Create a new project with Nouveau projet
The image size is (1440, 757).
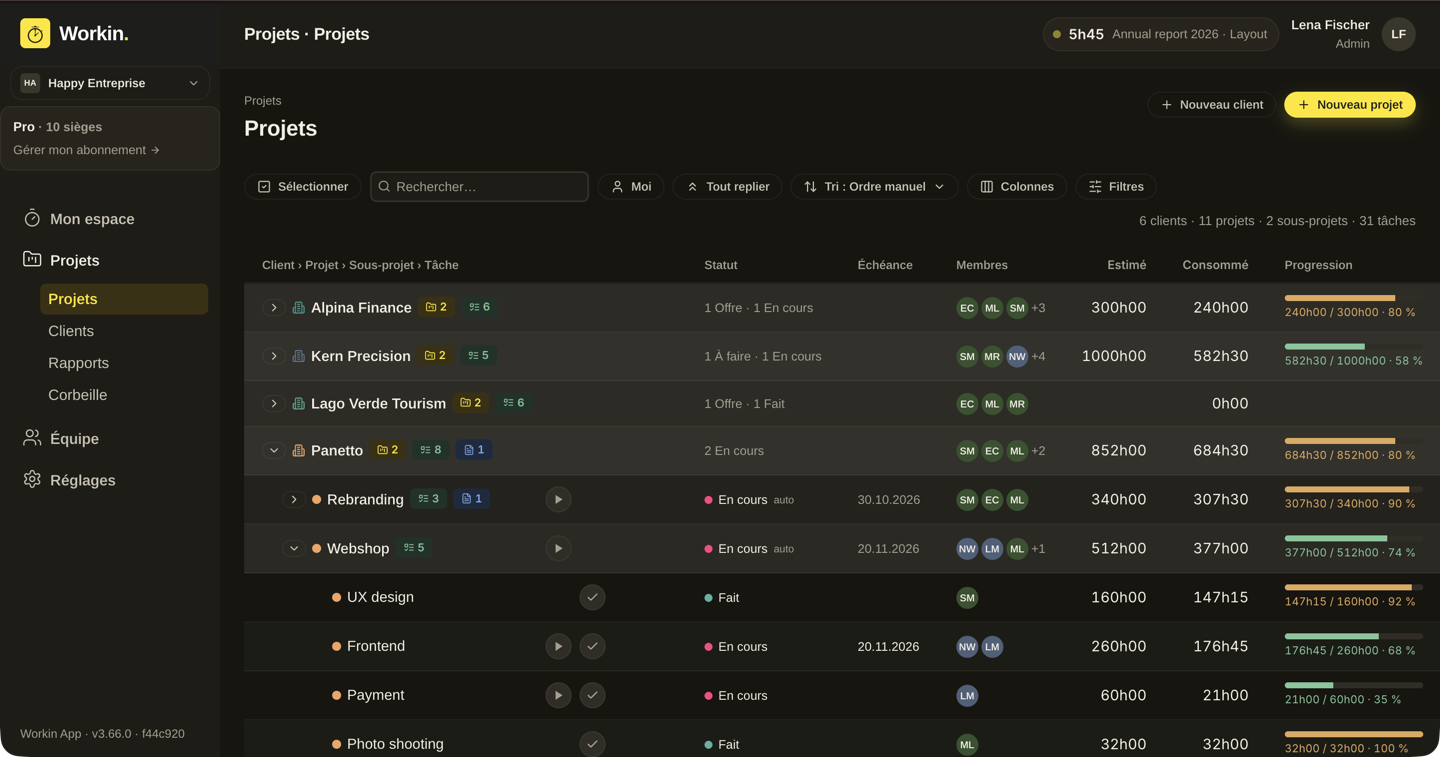[x=1350, y=105]
